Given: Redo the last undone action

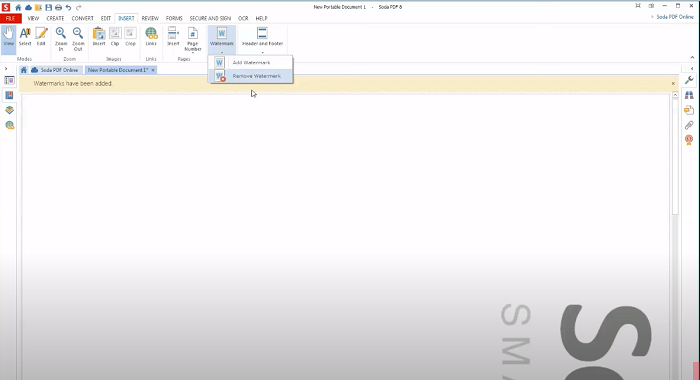Looking at the screenshot, I should [79, 7].
